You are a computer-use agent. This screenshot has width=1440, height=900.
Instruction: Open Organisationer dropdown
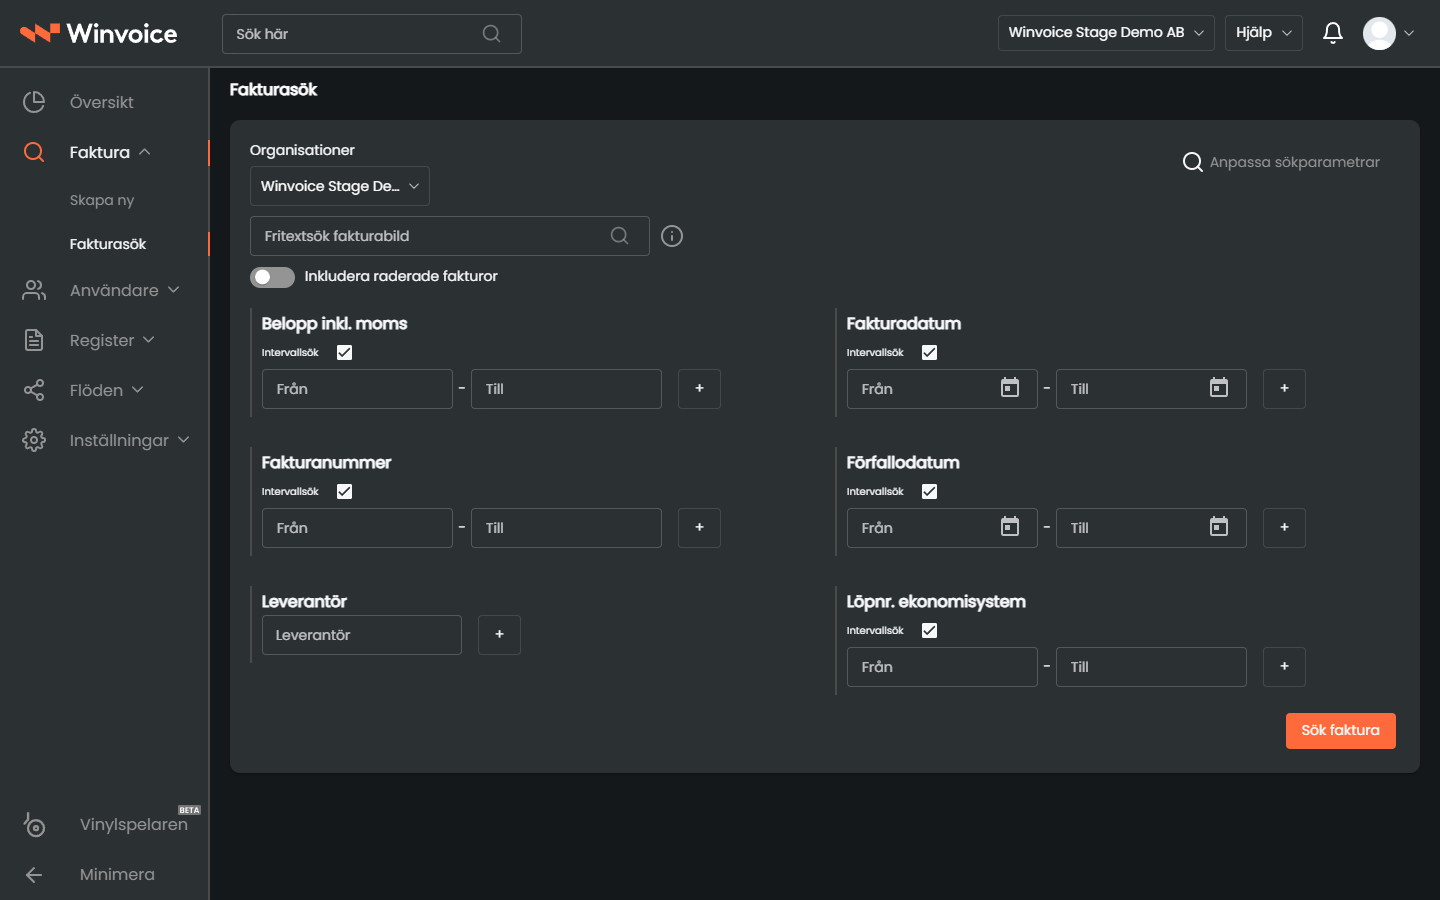tap(340, 186)
